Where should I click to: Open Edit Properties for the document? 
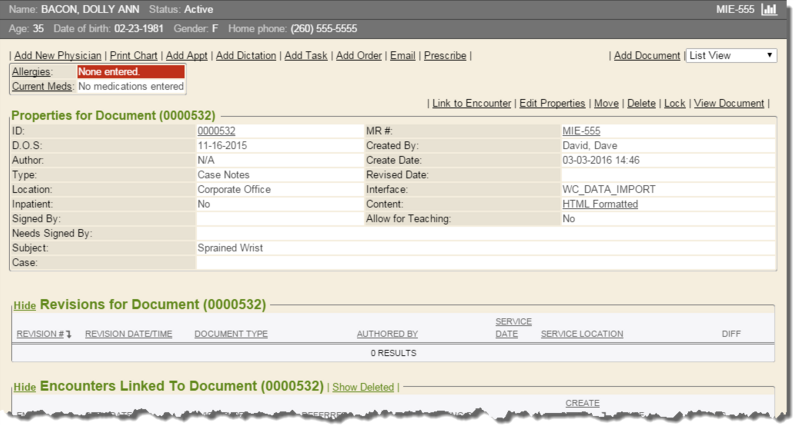pyautogui.click(x=552, y=104)
